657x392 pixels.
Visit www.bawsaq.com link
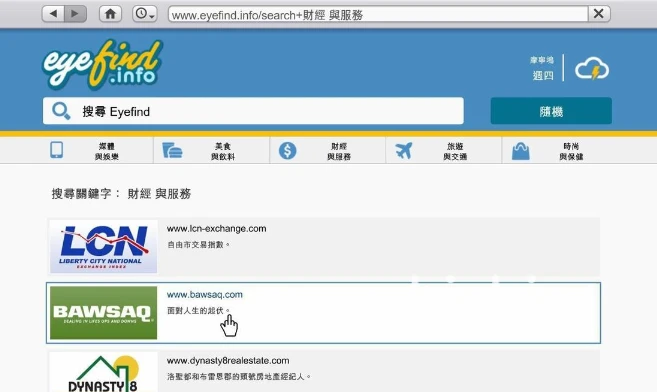coord(204,294)
